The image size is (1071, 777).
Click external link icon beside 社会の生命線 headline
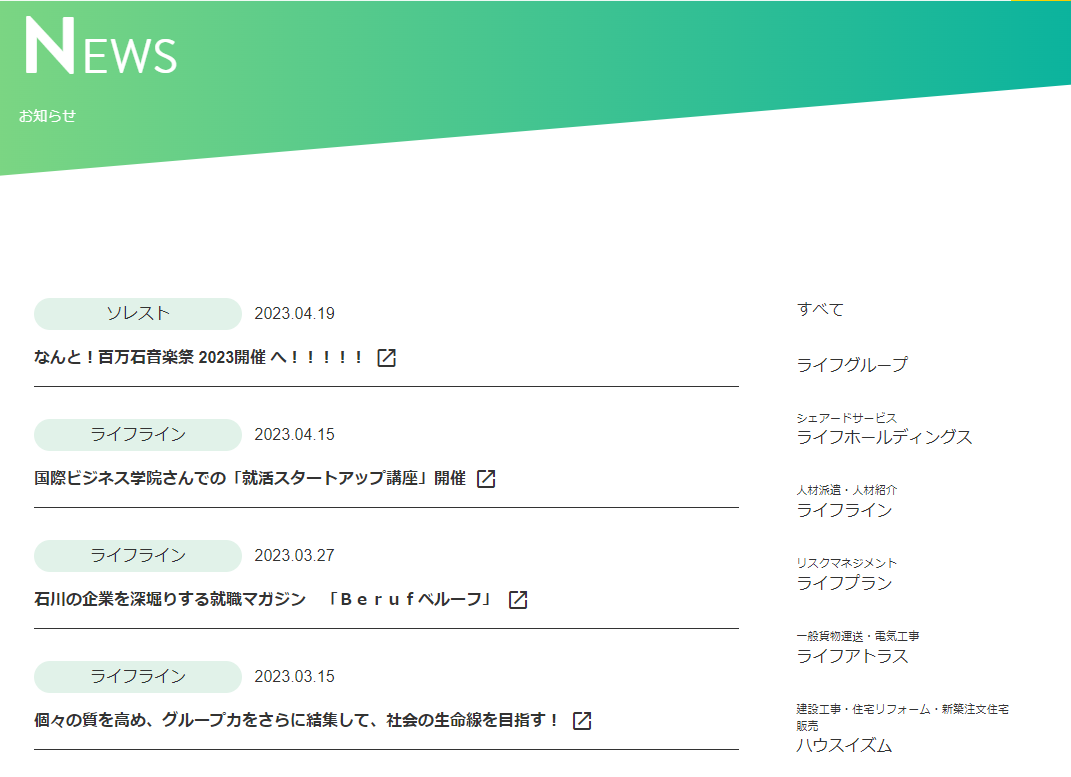point(582,720)
